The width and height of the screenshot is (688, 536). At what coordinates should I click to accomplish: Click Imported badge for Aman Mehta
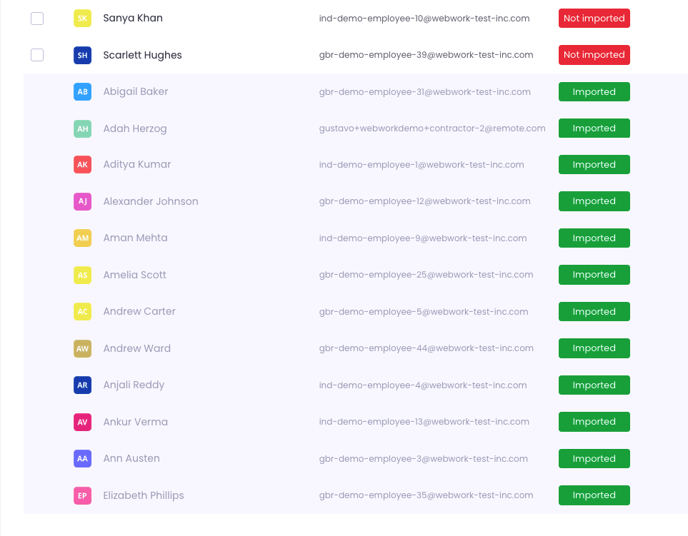pos(594,238)
